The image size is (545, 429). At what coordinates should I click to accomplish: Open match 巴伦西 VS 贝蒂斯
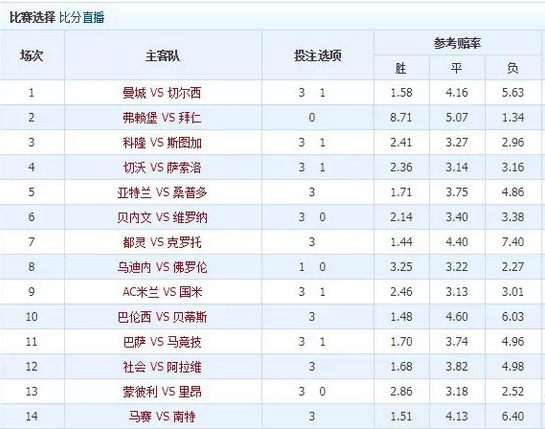(162, 317)
